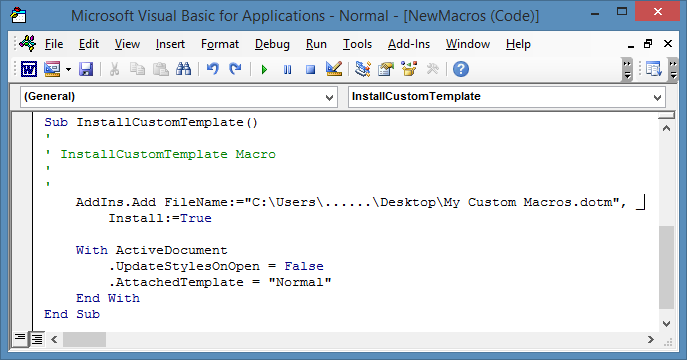Switch to Full Module View button
687x360 pixels.
(37, 339)
